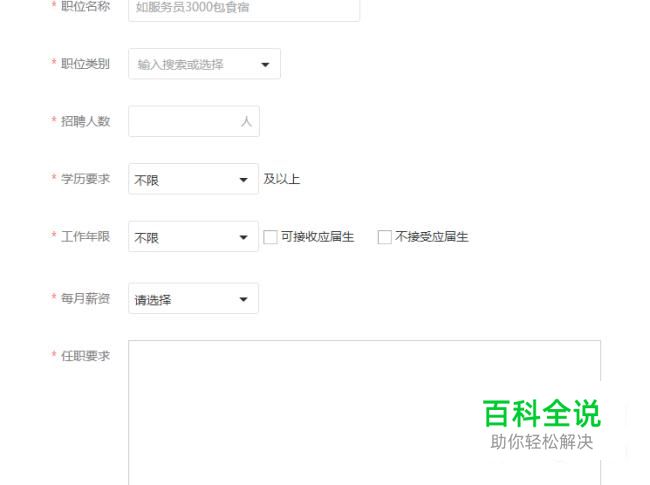Click the 职位名称 input field
This screenshot has height=485, width=650.
pyautogui.click(x=244, y=9)
